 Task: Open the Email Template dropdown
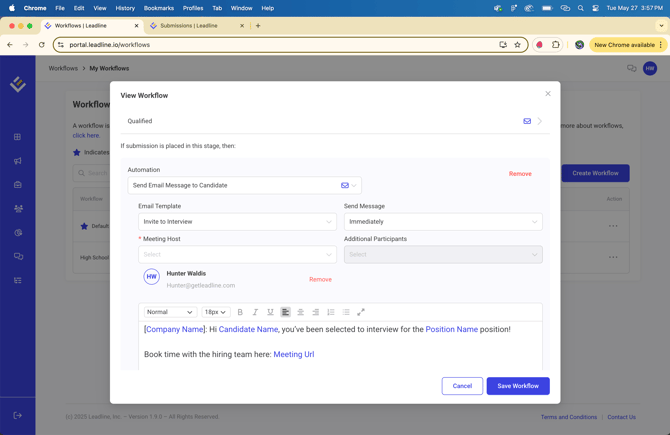237,222
